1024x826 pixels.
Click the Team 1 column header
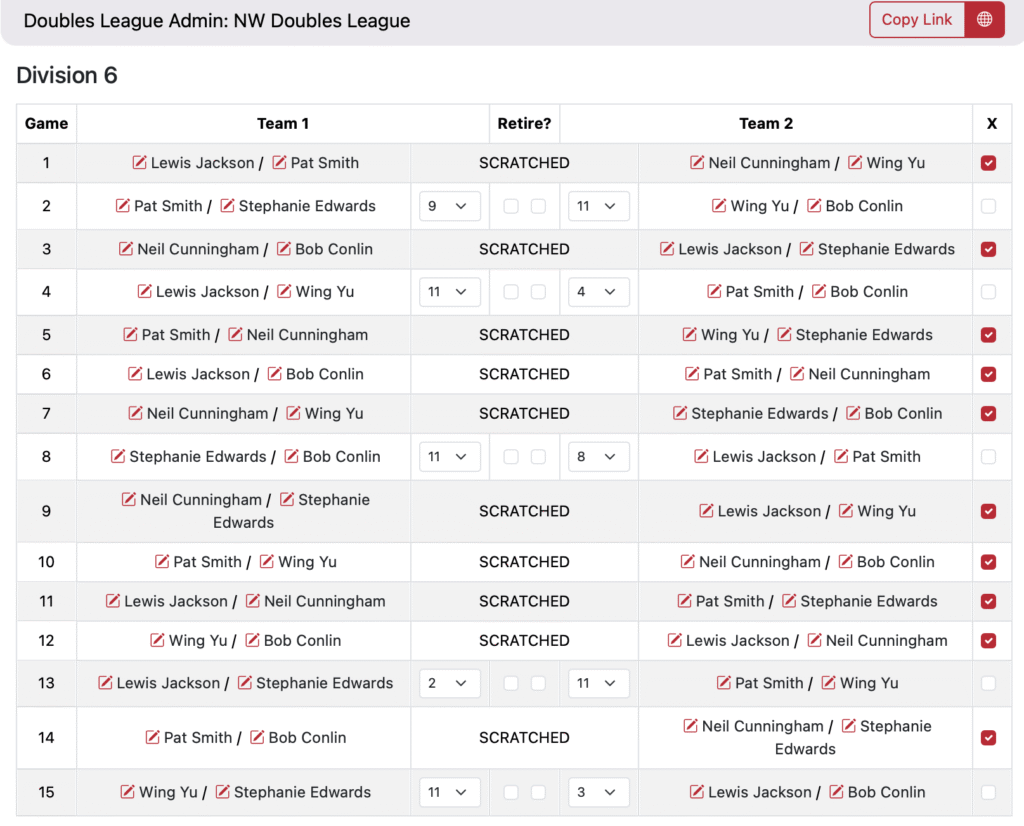pyautogui.click(x=283, y=123)
